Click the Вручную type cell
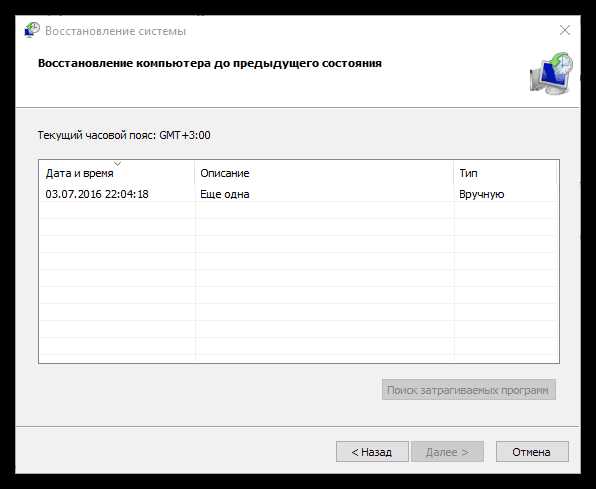The width and height of the screenshot is (596, 489). [482, 194]
